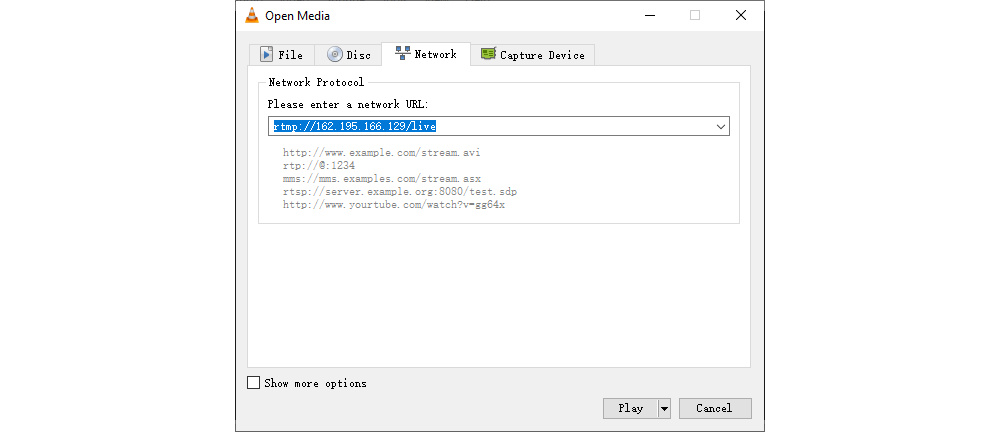
Task: Click the VLC cone icon in title bar
Action: [250, 15]
